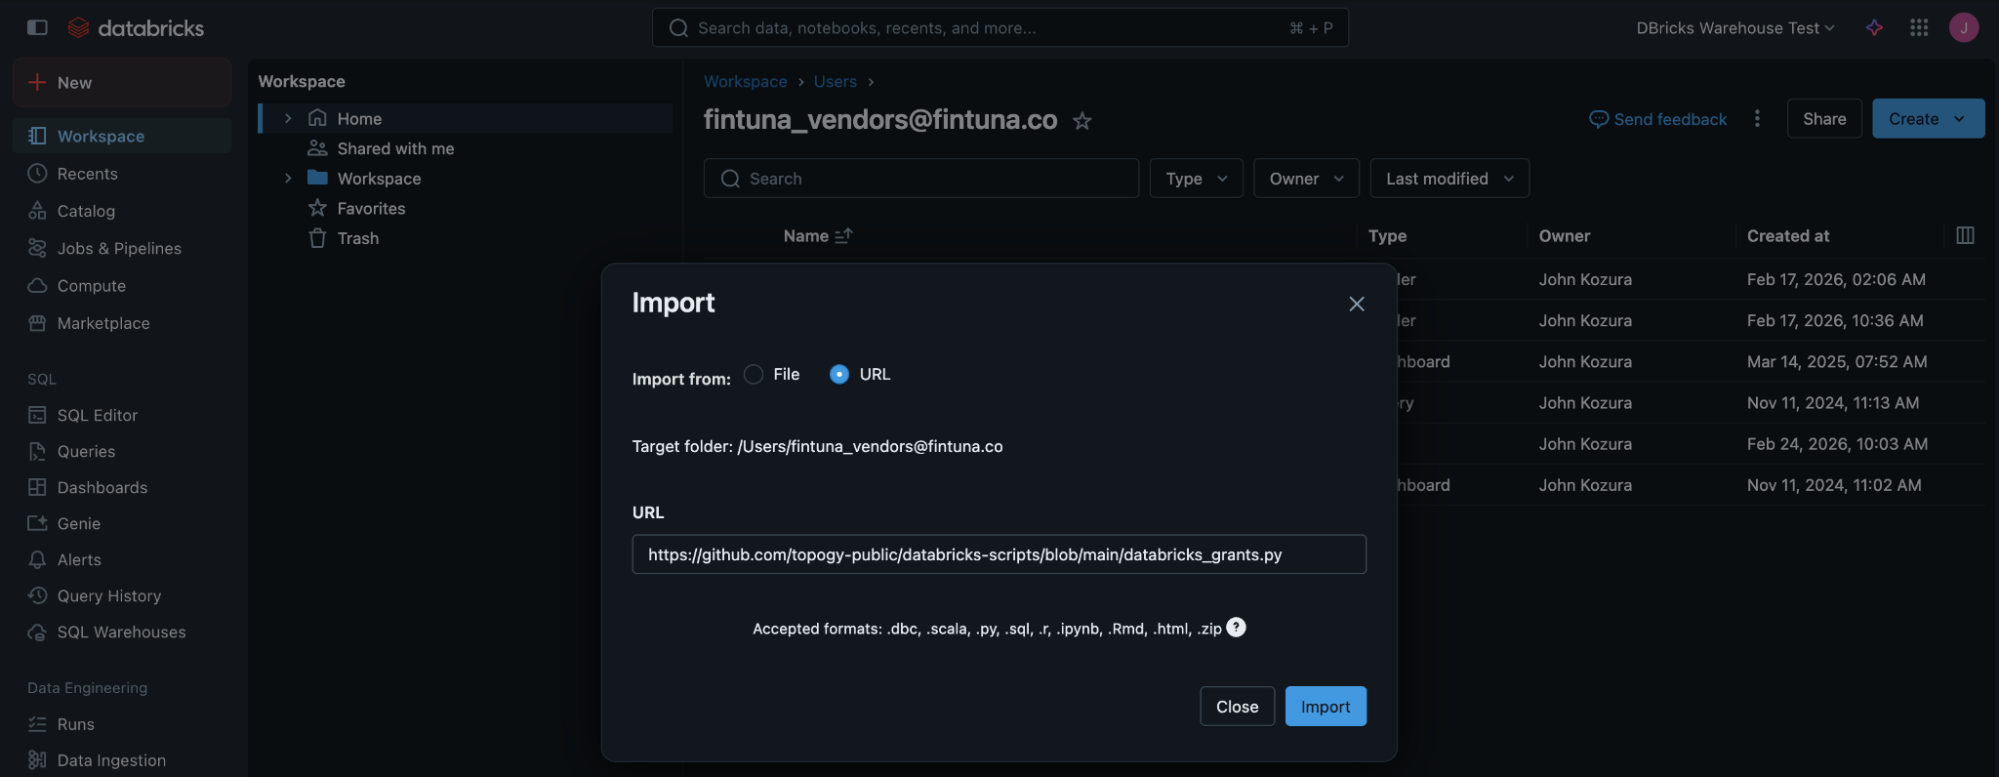Expand the Home tree node chevron
This screenshot has width=1999, height=777.
[288, 118]
